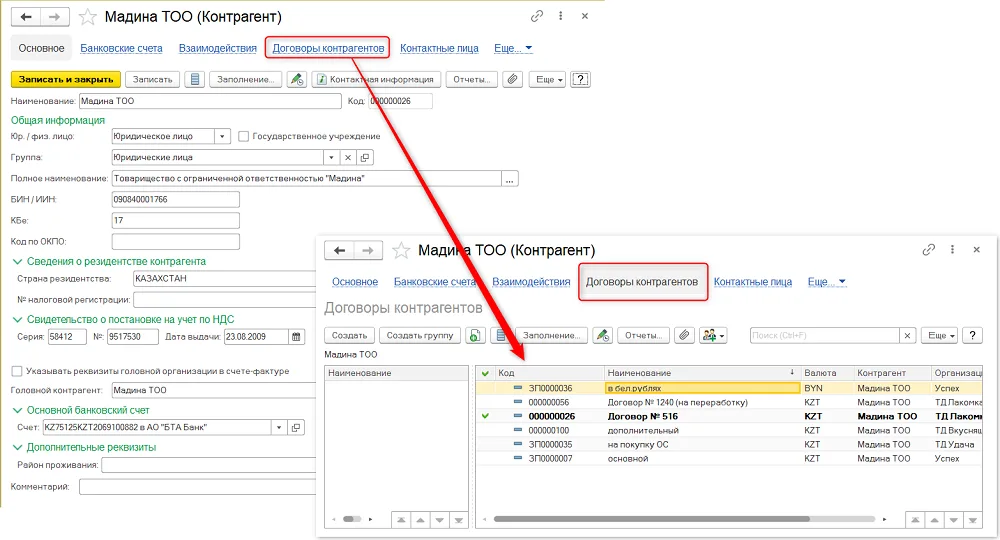1000x540 pixels.
Task: Click the ellipsis button of Полное наименование
Action: pos(510,179)
